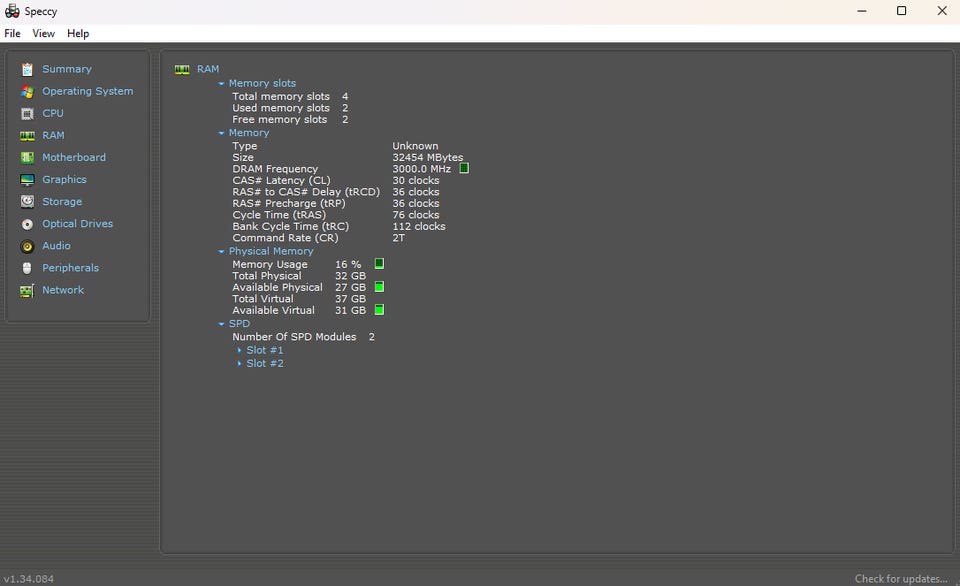Minimize the Speccy window

(861, 11)
